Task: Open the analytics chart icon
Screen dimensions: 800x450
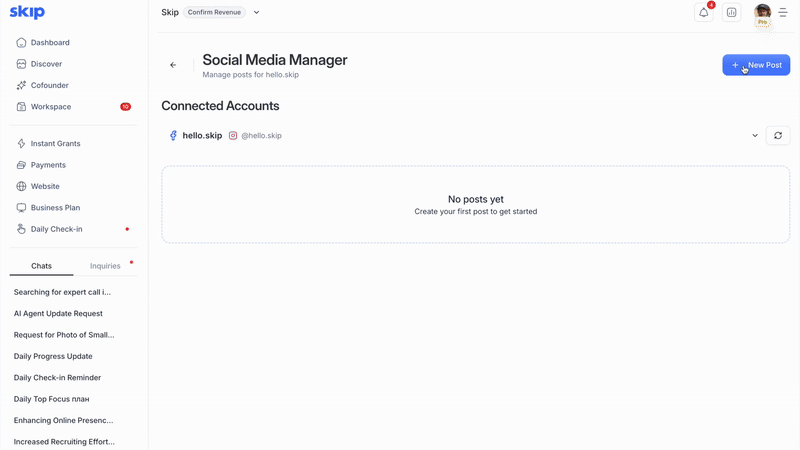Action: [732, 13]
